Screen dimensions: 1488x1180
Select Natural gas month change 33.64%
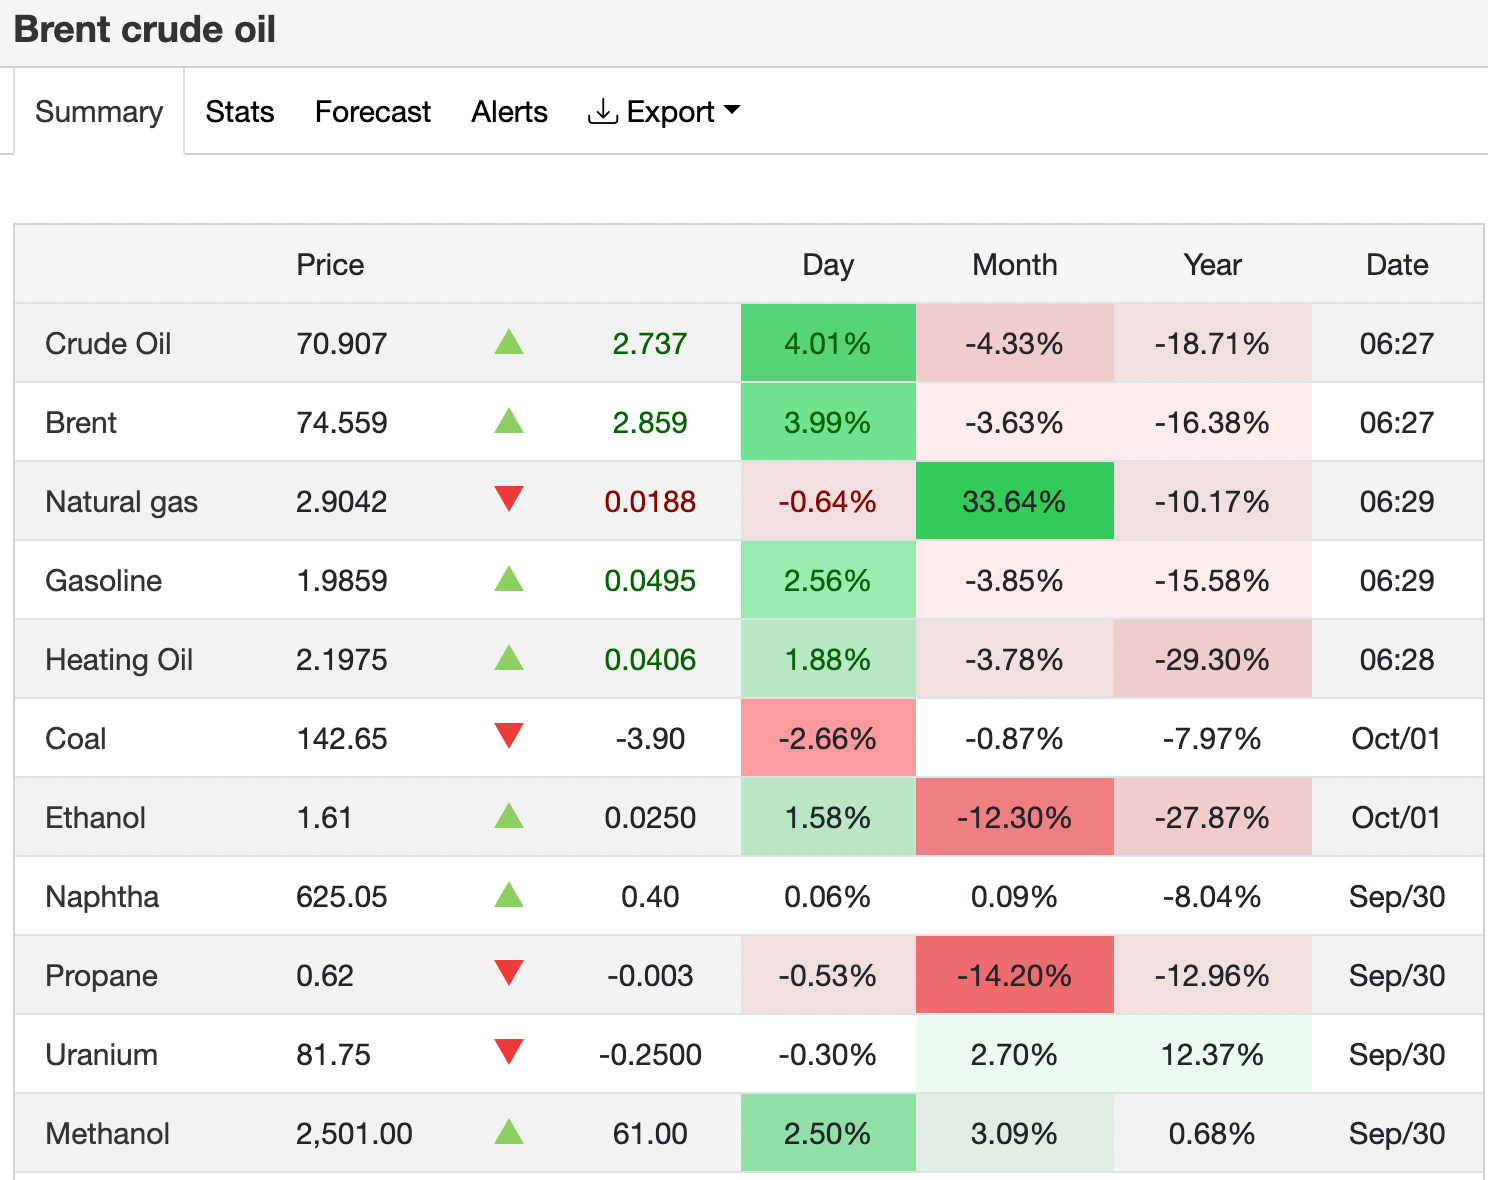(1015, 502)
